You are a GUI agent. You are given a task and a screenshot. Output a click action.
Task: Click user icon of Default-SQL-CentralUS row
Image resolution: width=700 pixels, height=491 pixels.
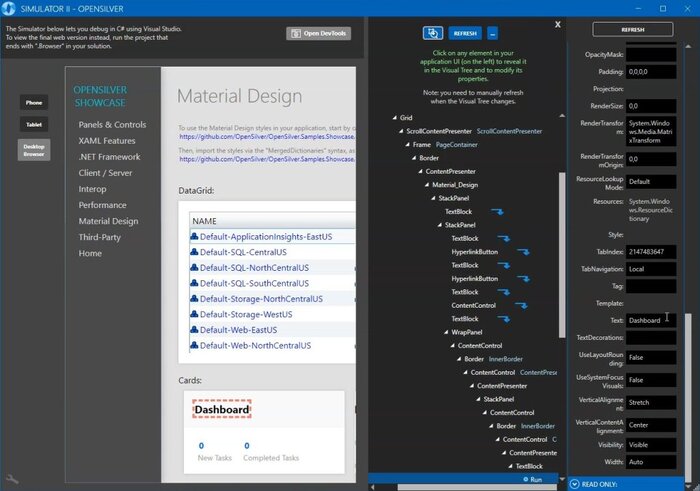[194, 252]
